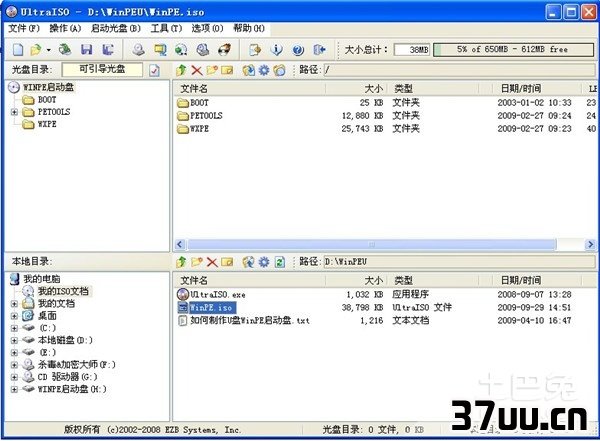600x441 pixels.
Task: Select 如何制作U盘WinPE启动盘.txt file
Action: tap(250, 320)
